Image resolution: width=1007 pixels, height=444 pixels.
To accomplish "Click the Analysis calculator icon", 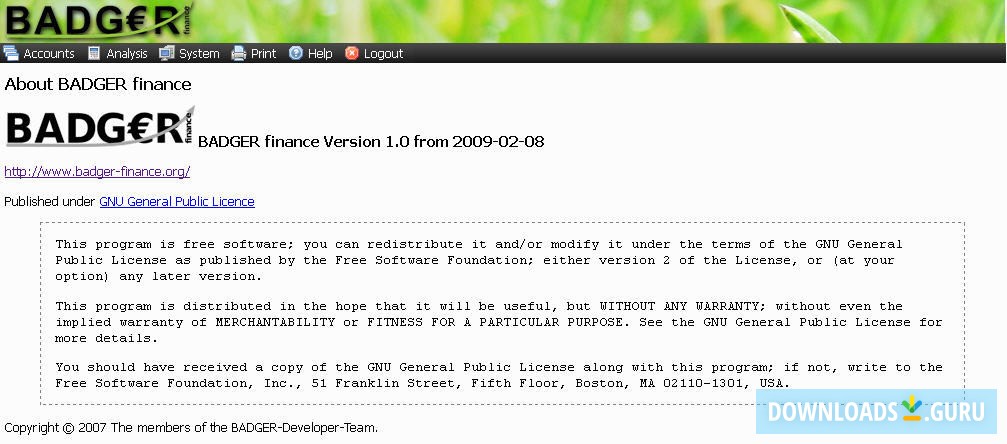I will [x=94, y=53].
